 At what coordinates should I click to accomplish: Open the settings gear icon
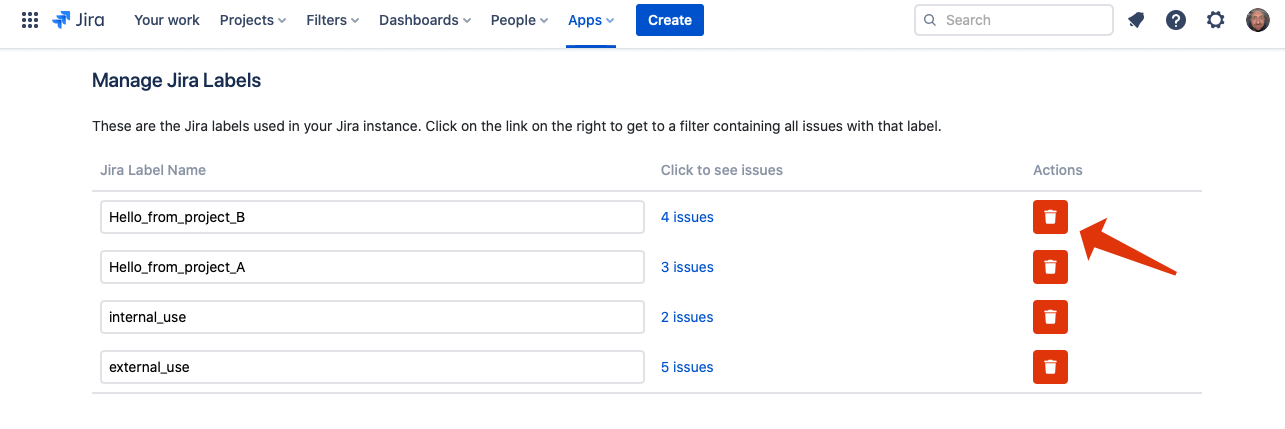[1216, 20]
